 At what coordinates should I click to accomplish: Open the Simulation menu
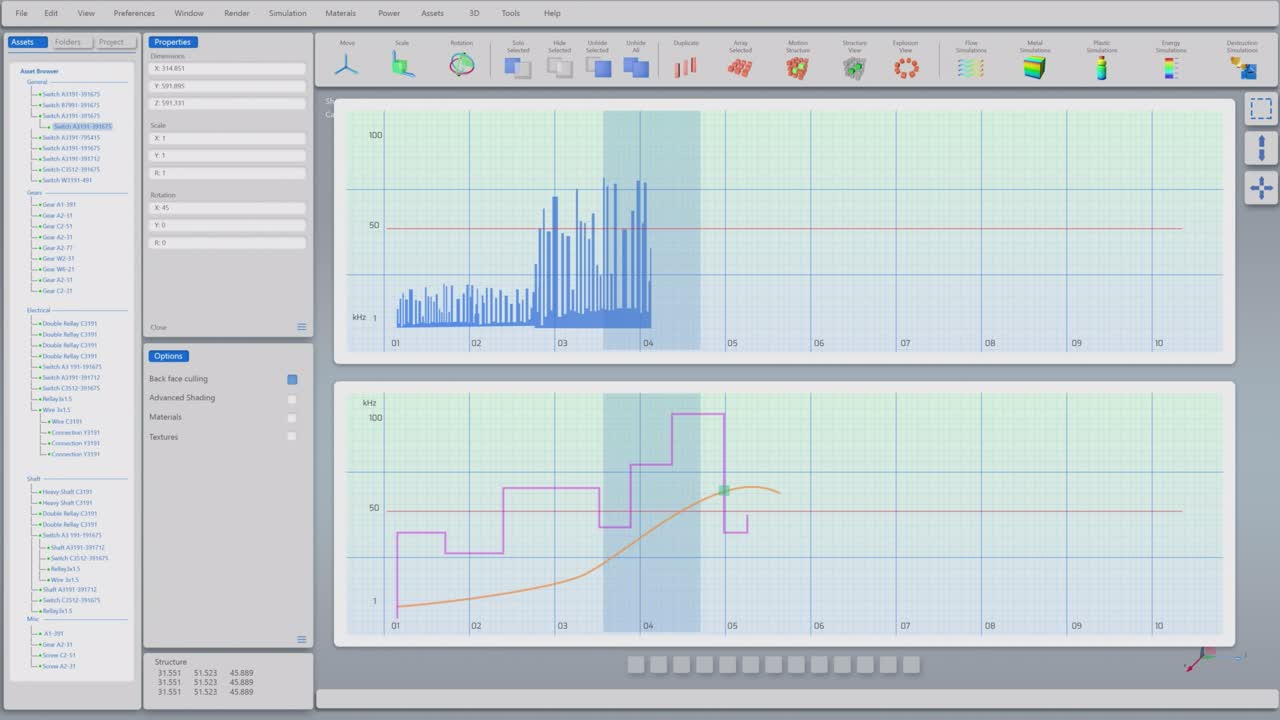point(287,13)
